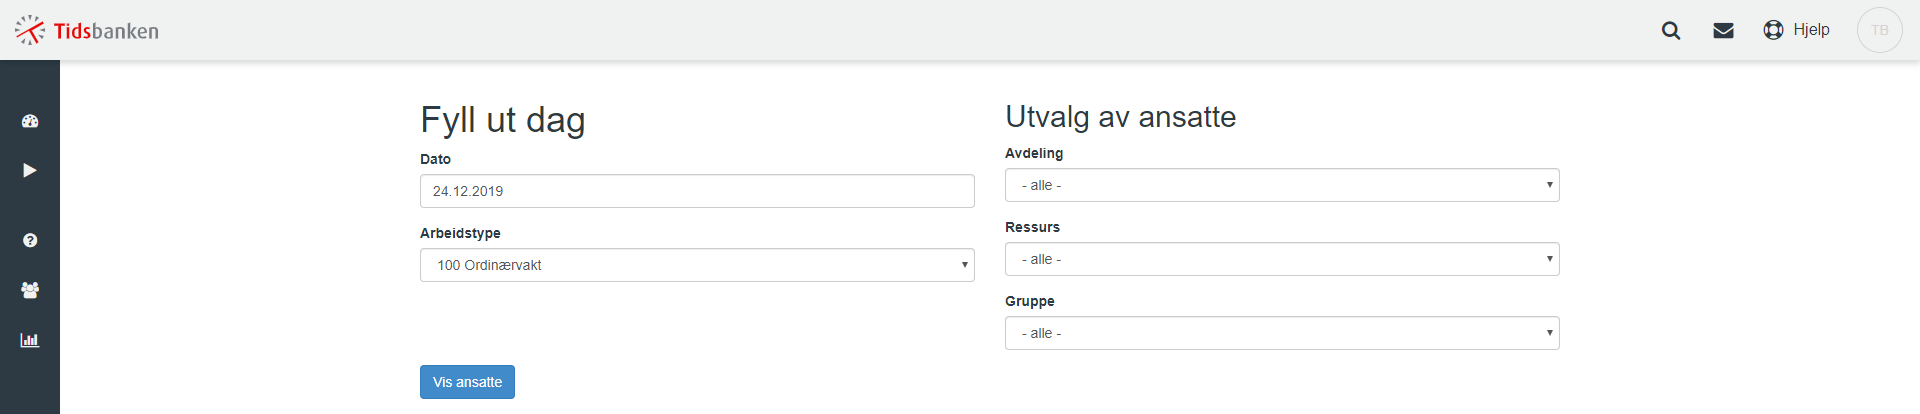Open the bar chart reports icon
Screen dimensions: 1920x414
30,340
